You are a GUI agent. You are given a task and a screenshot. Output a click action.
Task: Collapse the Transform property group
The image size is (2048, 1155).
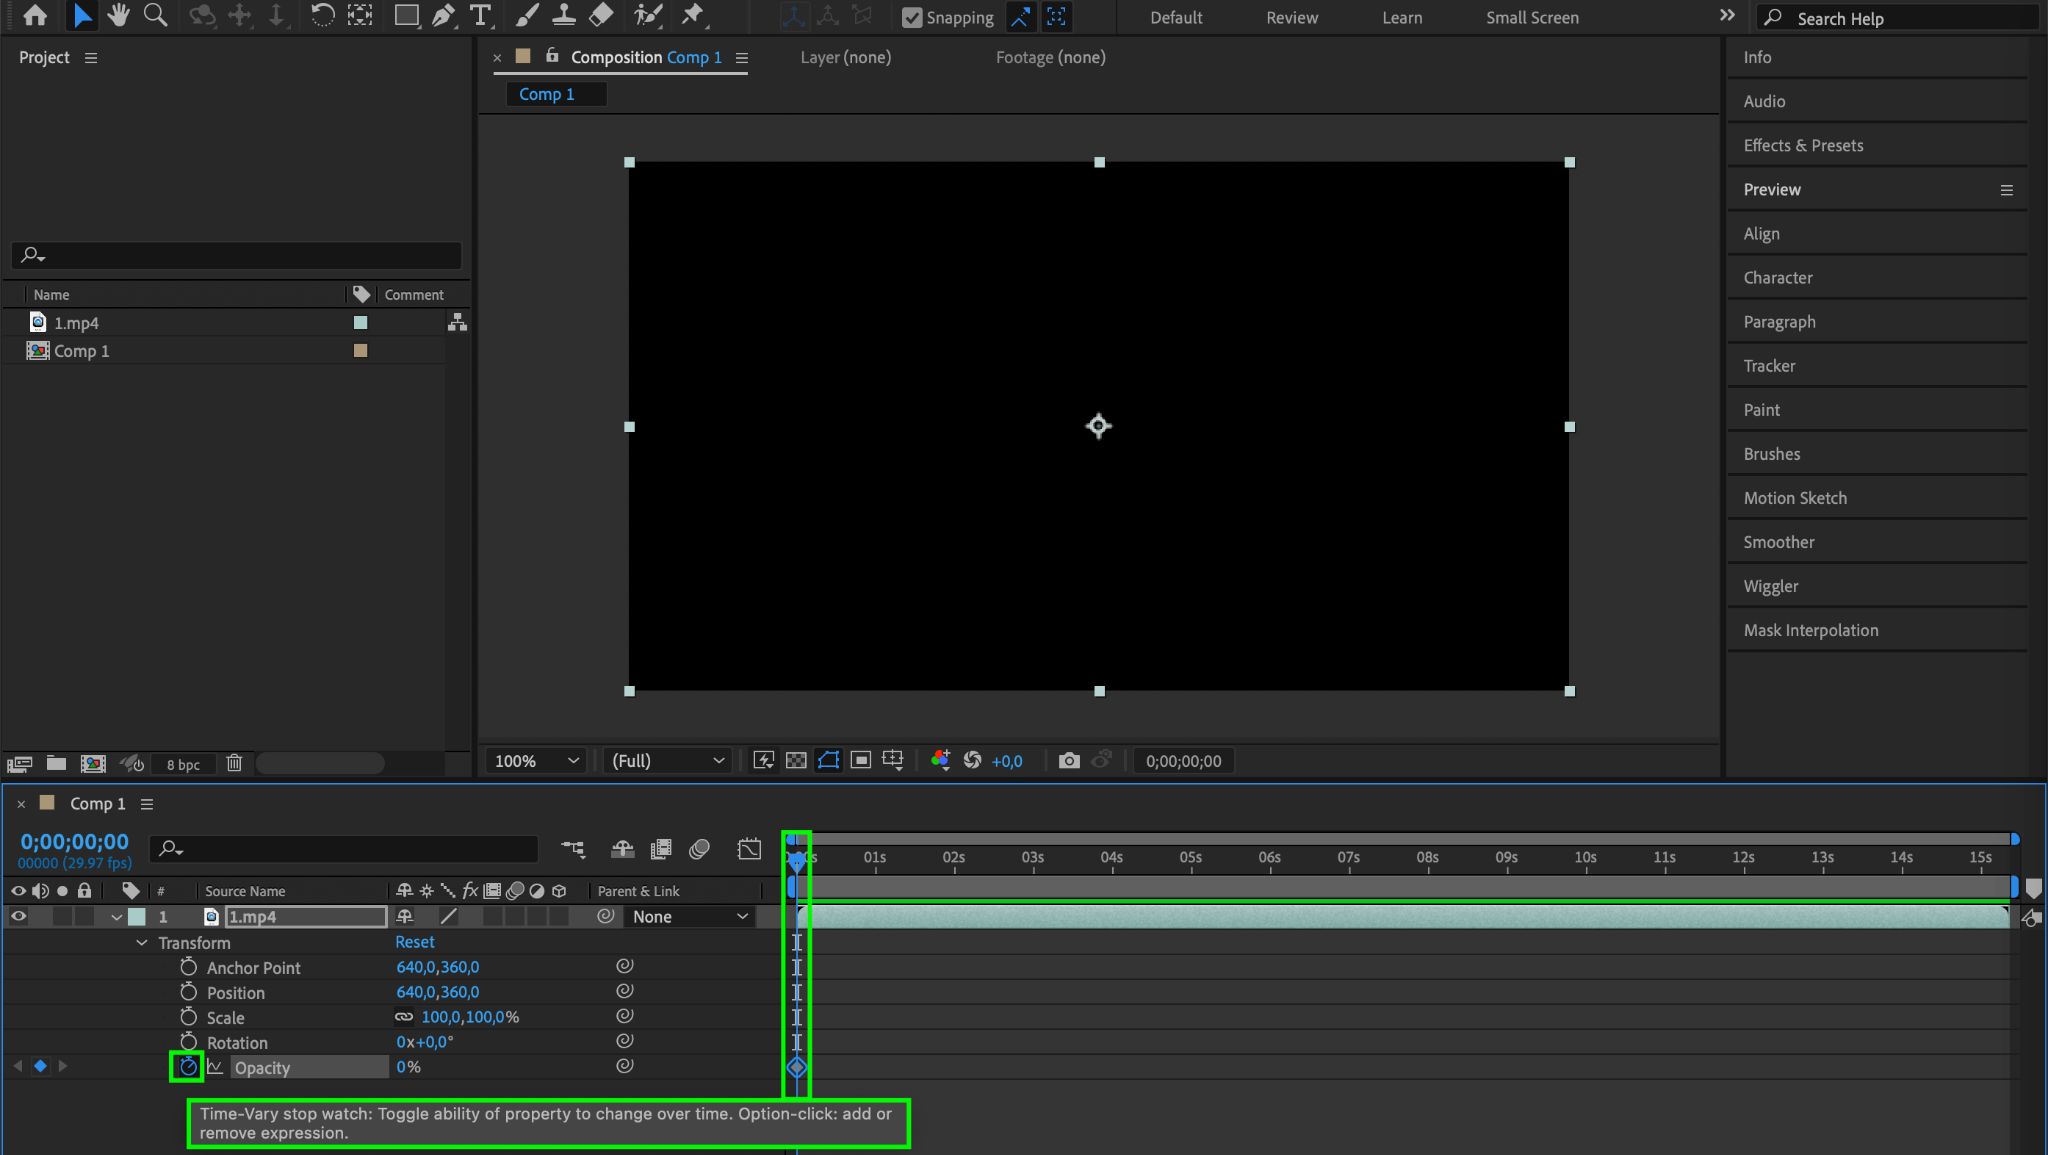(142, 943)
